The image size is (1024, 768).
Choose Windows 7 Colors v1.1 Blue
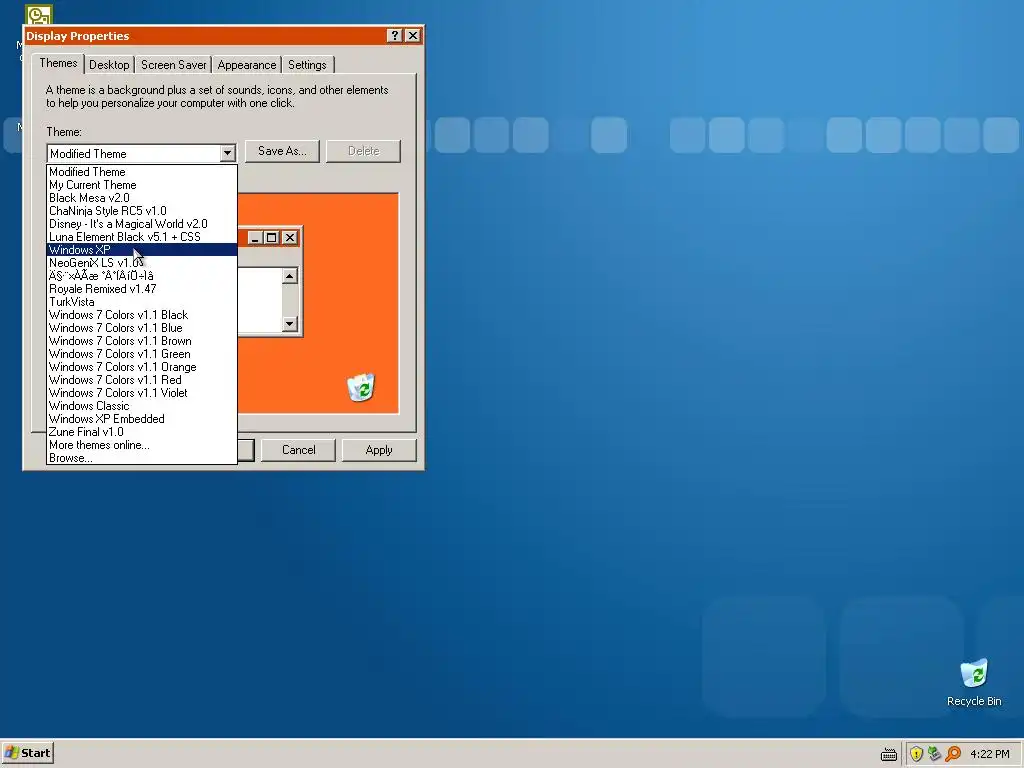pyautogui.click(x=142, y=328)
